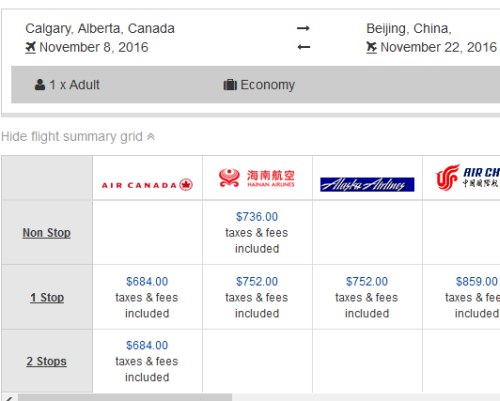This screenshot has width=500, height=401.
Task: Click the departure airplane icon by November 8
Action: pyautogui.click(x=30, y=47)
